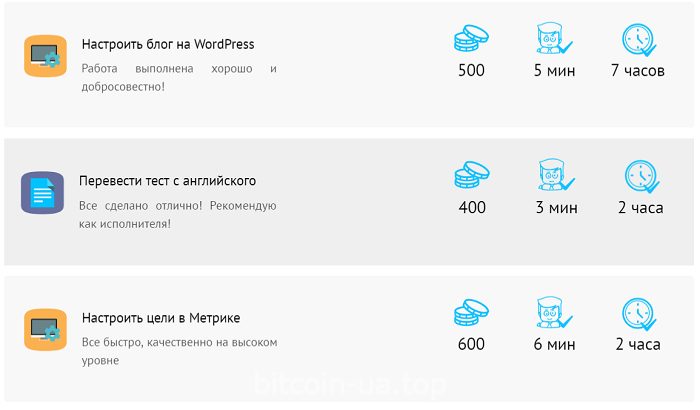Click the clock icon above 7 часов
700x410 pixels.
coord(639,40)
